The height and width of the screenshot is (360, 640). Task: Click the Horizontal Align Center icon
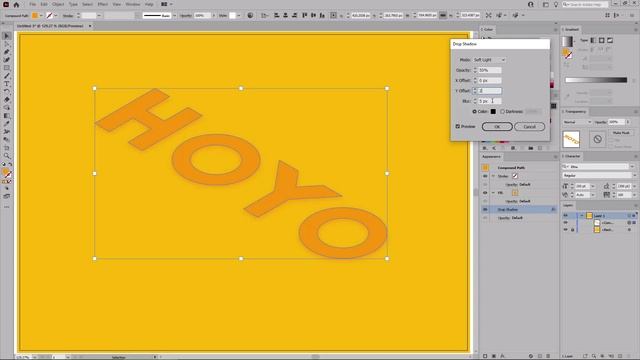point(285,16)
